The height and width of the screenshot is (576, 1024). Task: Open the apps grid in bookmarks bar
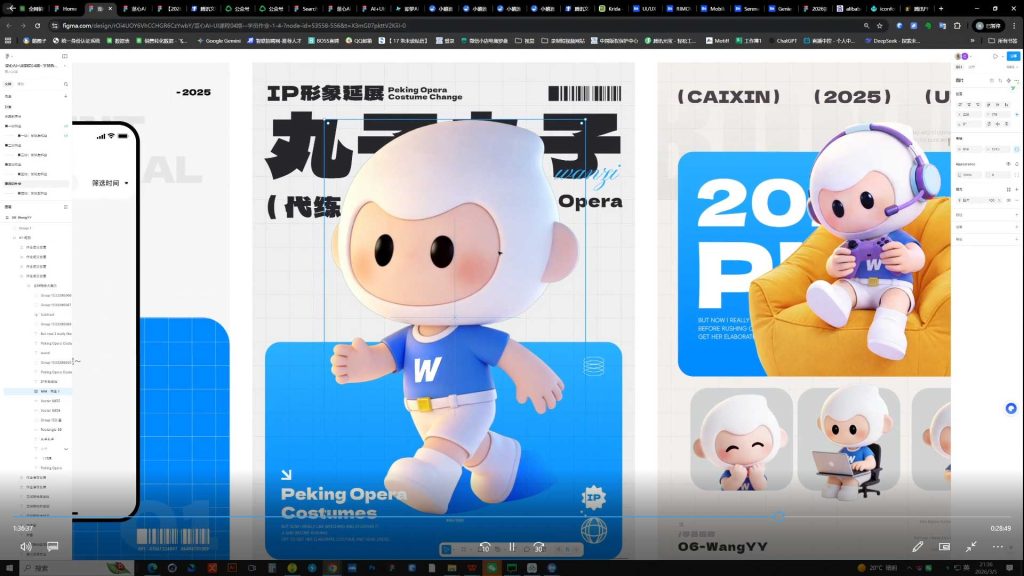[x=8, y=40]
